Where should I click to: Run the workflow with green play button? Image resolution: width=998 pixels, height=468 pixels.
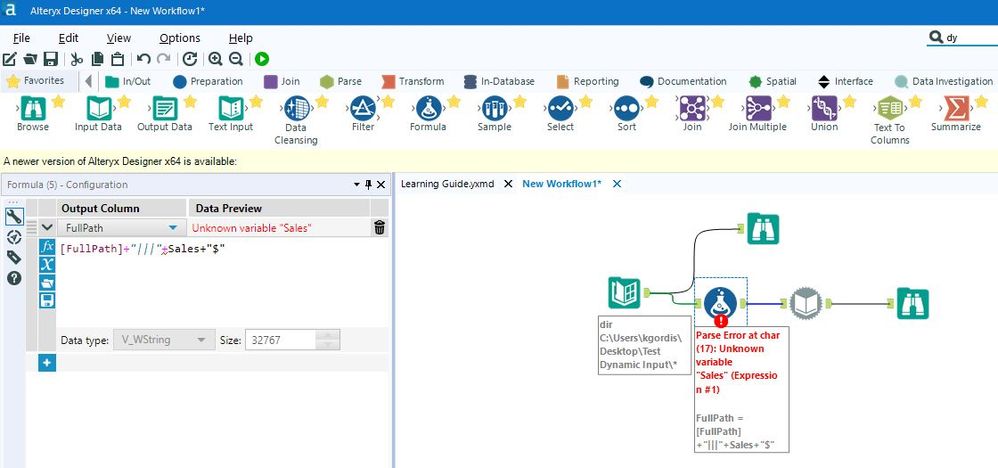pos(262,59)
